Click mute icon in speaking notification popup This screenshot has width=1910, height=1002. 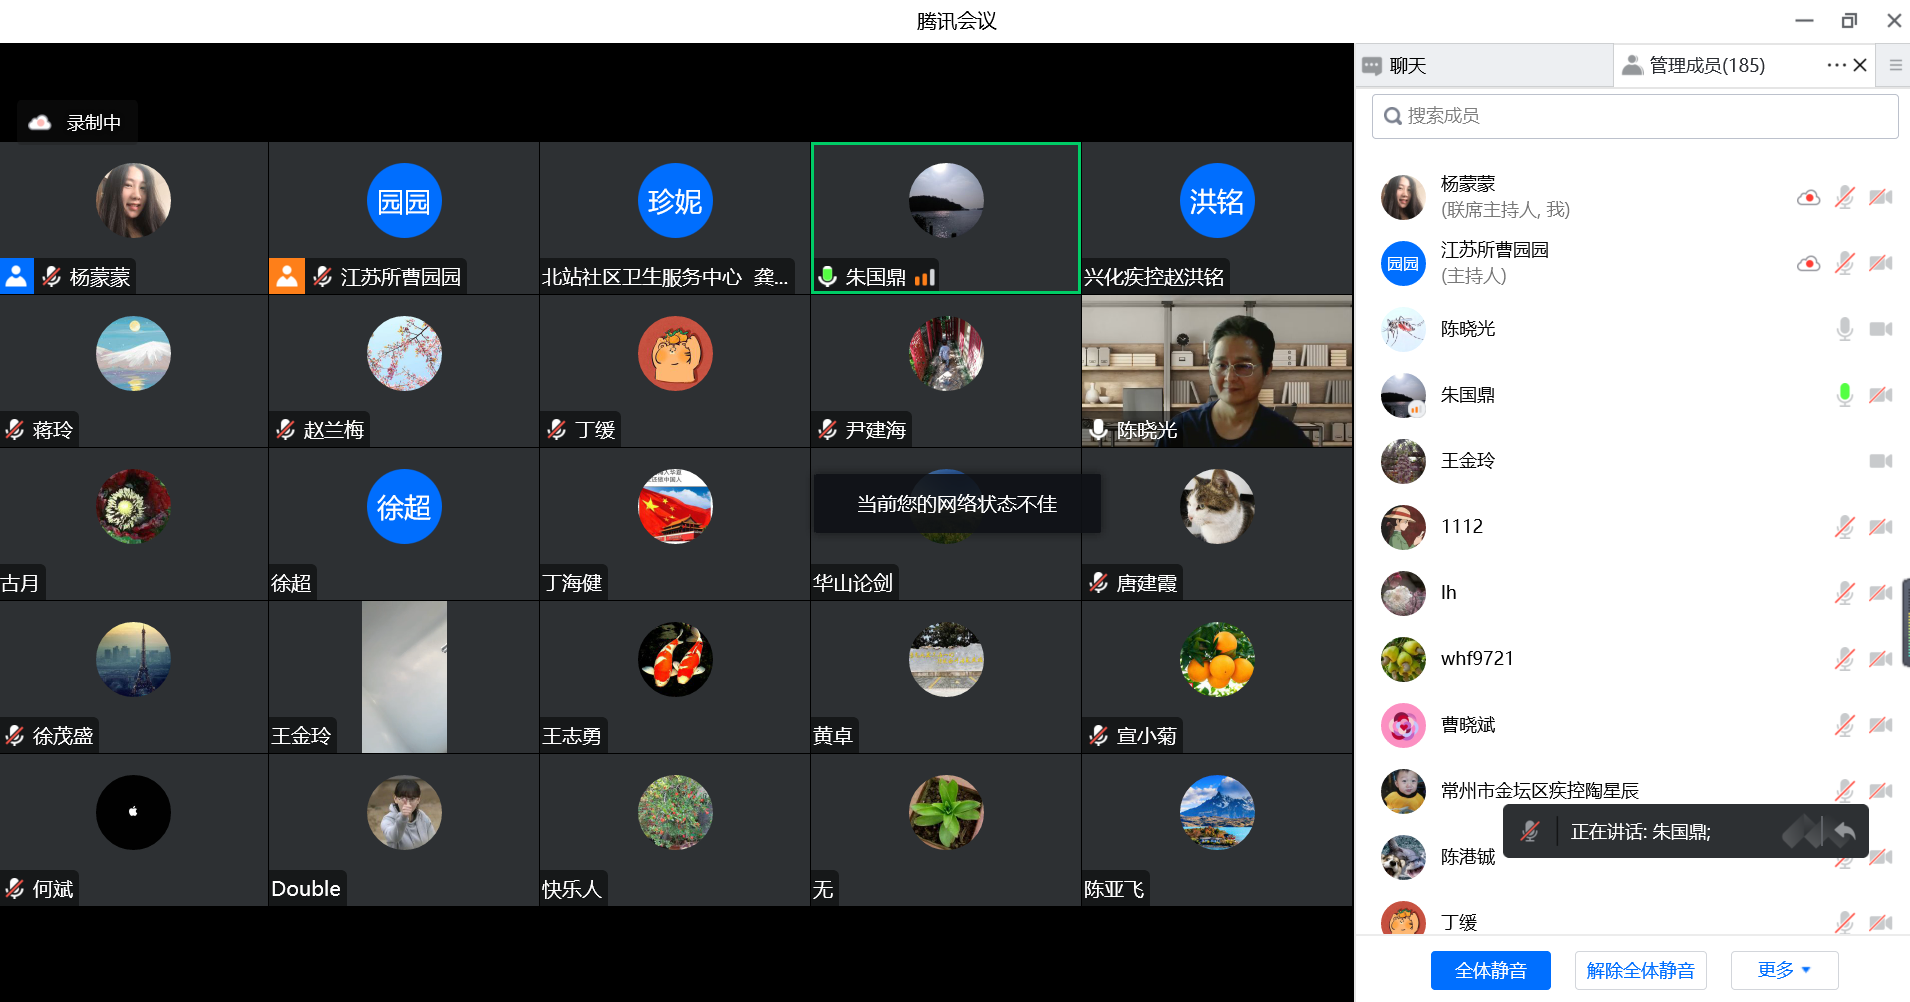(1530, 831)
